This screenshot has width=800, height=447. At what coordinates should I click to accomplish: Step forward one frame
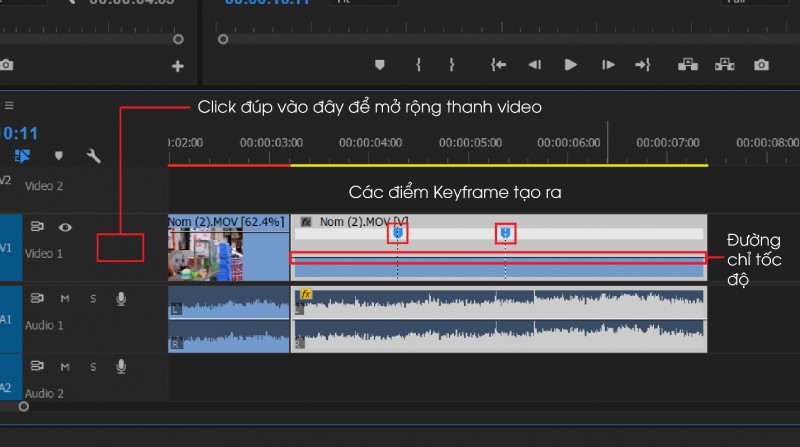(608, 65)
